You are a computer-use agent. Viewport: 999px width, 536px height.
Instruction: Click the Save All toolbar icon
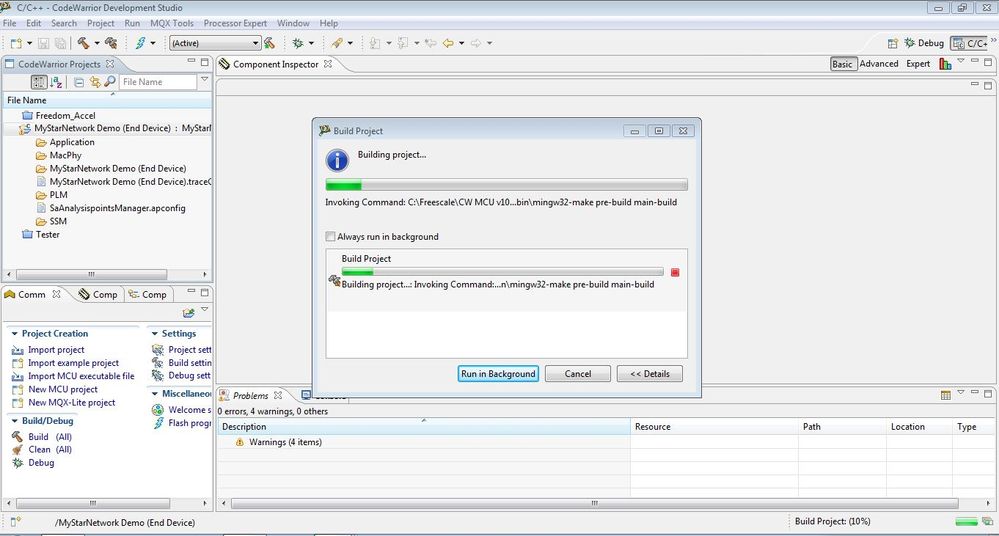point(60,43)
